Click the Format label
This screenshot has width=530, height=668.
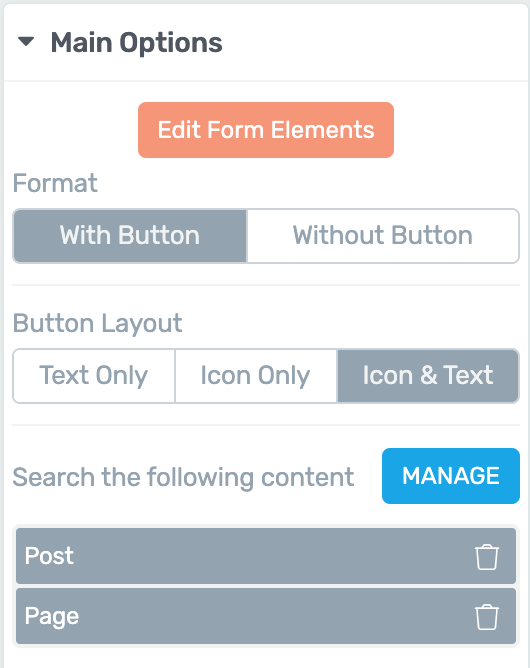coord(55,183)
